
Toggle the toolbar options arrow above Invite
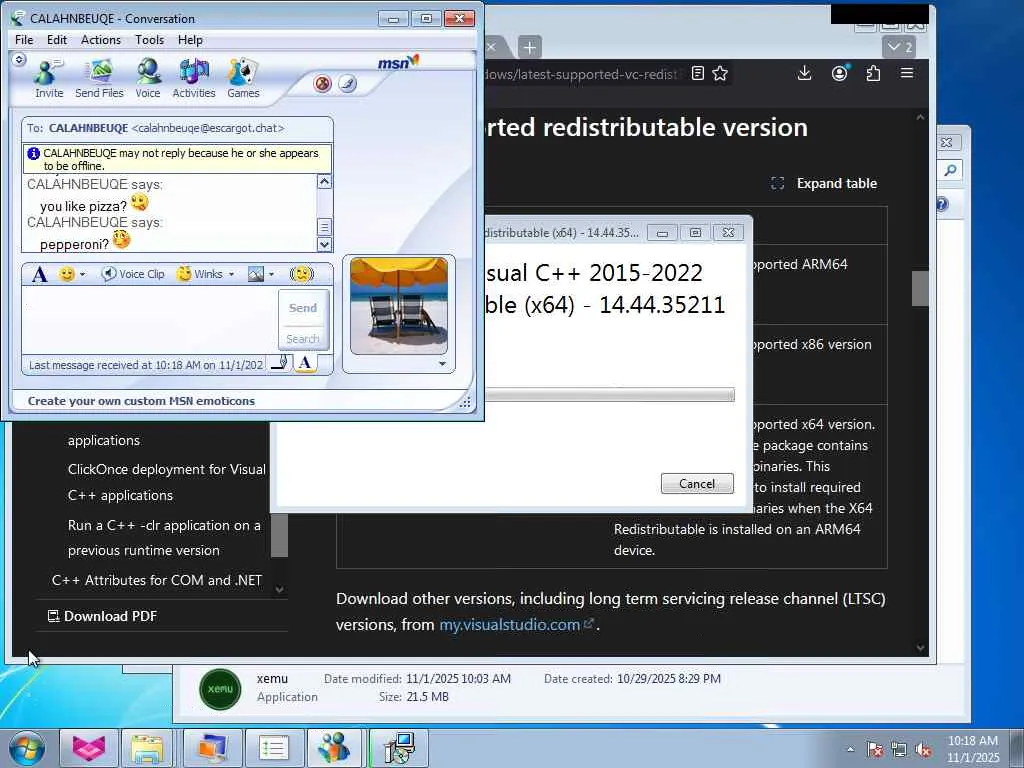pos(19,59)
